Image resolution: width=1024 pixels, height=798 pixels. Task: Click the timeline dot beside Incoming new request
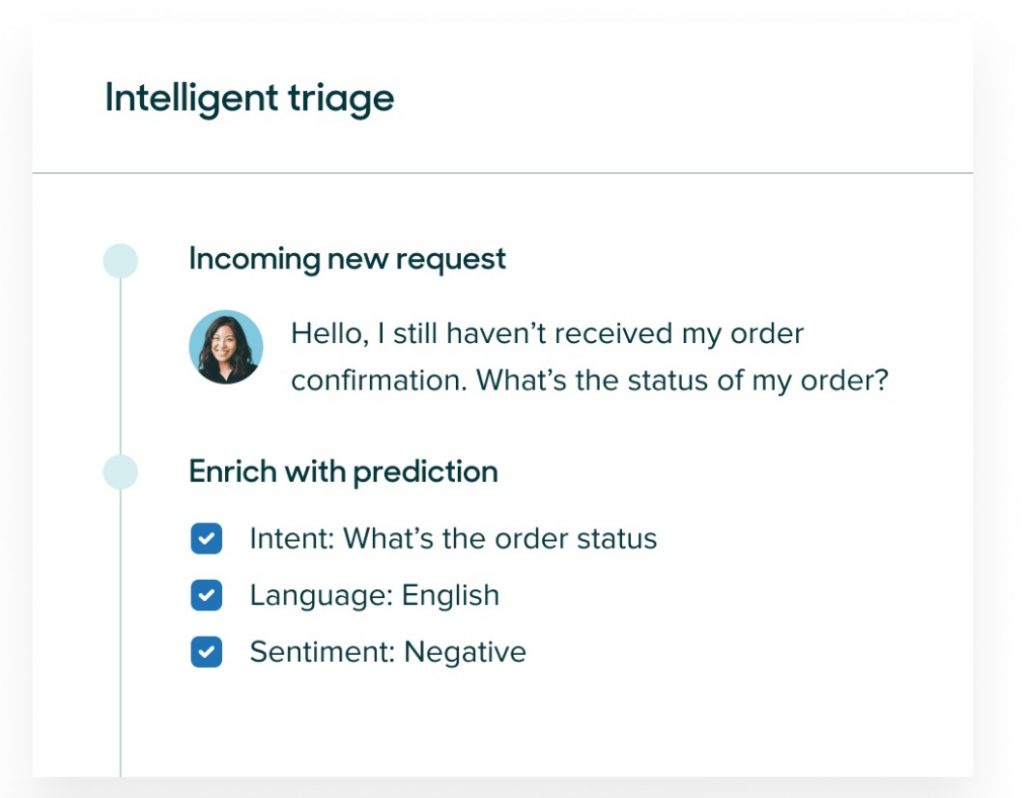(120, 261)
